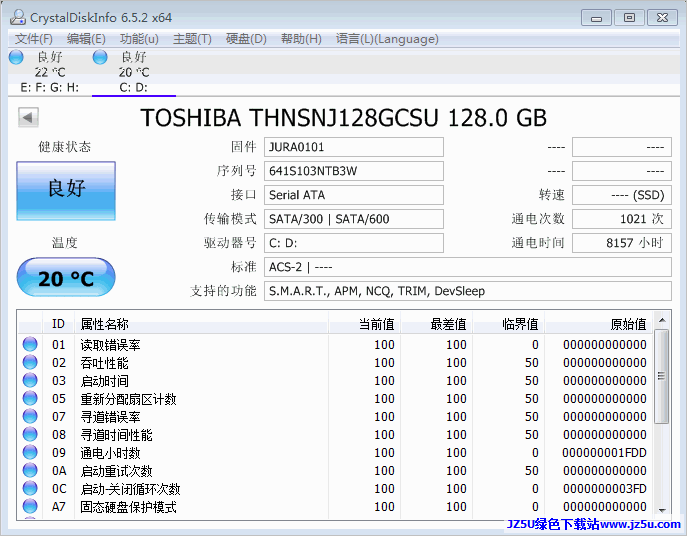Select the C: D: disk tab
Viewport: 687px width, 536px height.
coord(134,72)
